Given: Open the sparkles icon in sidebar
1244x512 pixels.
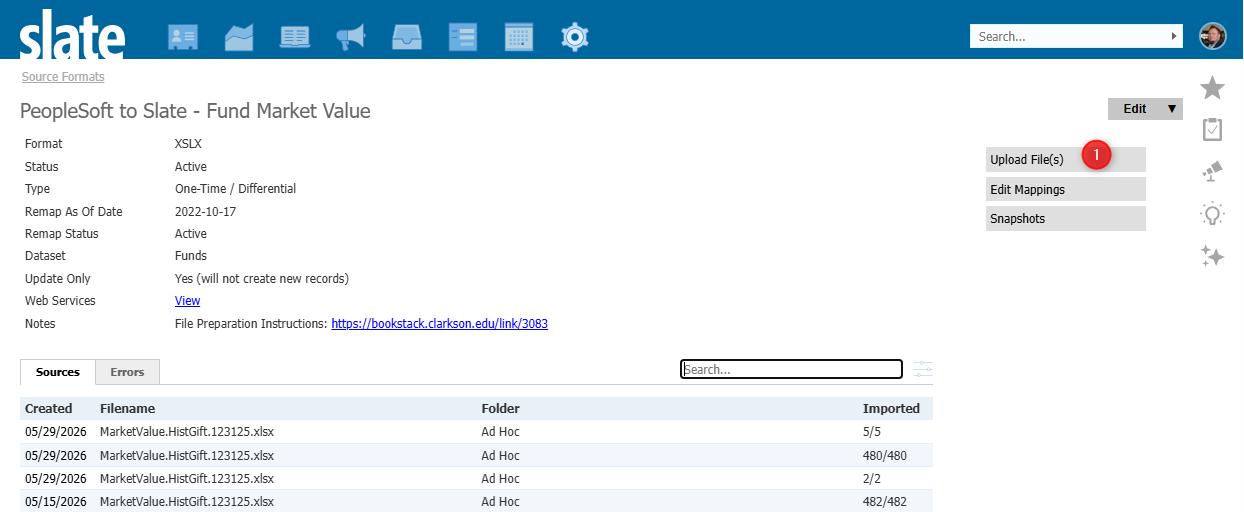Looking at the screenshot, I should (1212, 256).
